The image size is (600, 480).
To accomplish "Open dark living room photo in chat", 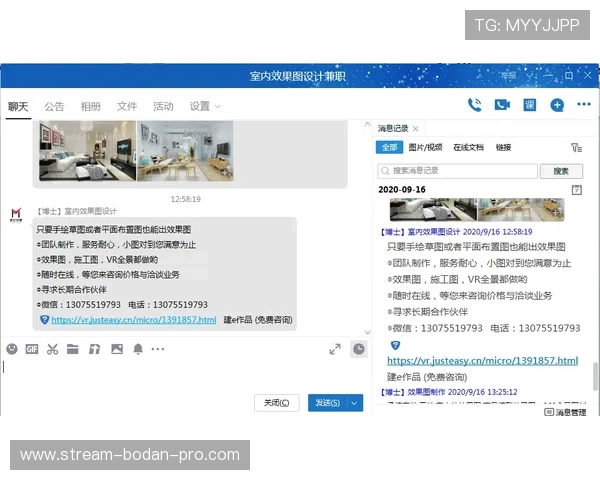I will click(x=88, y=150).
